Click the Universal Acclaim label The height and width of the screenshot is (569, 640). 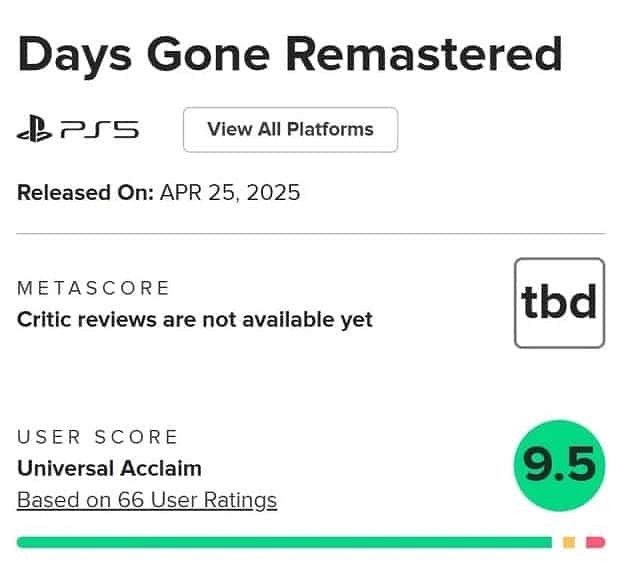click(110, 468)
